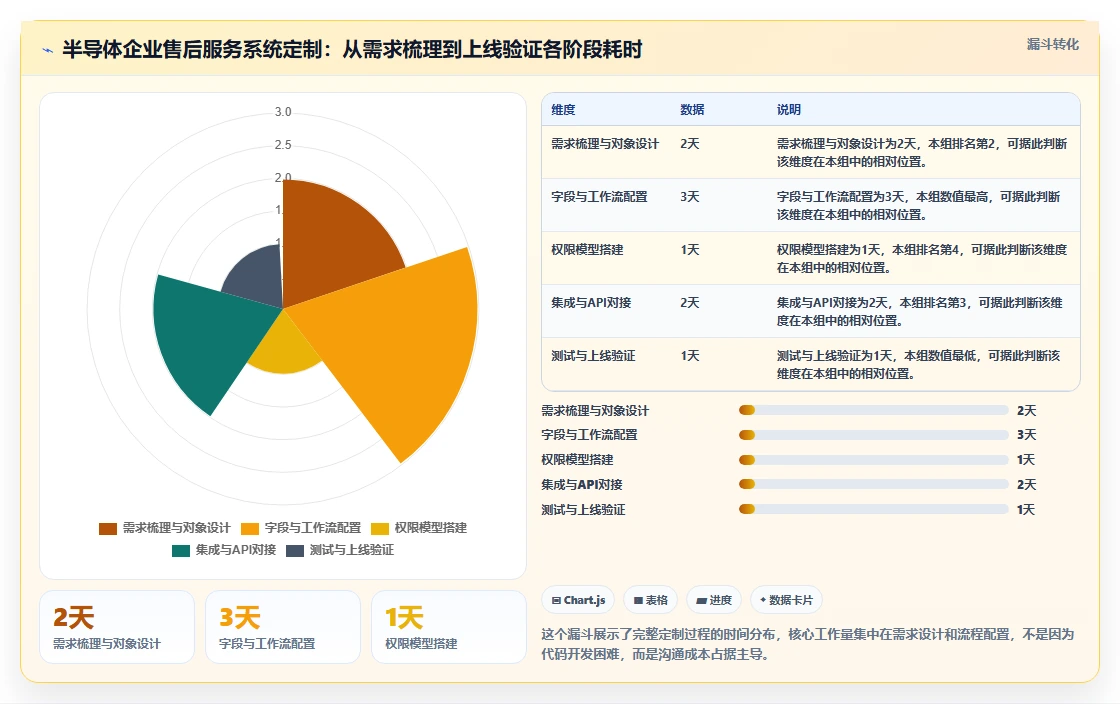Toggle the 字段与工作流配置 legend swatch

pyautogui.click(x=250, y=528)
